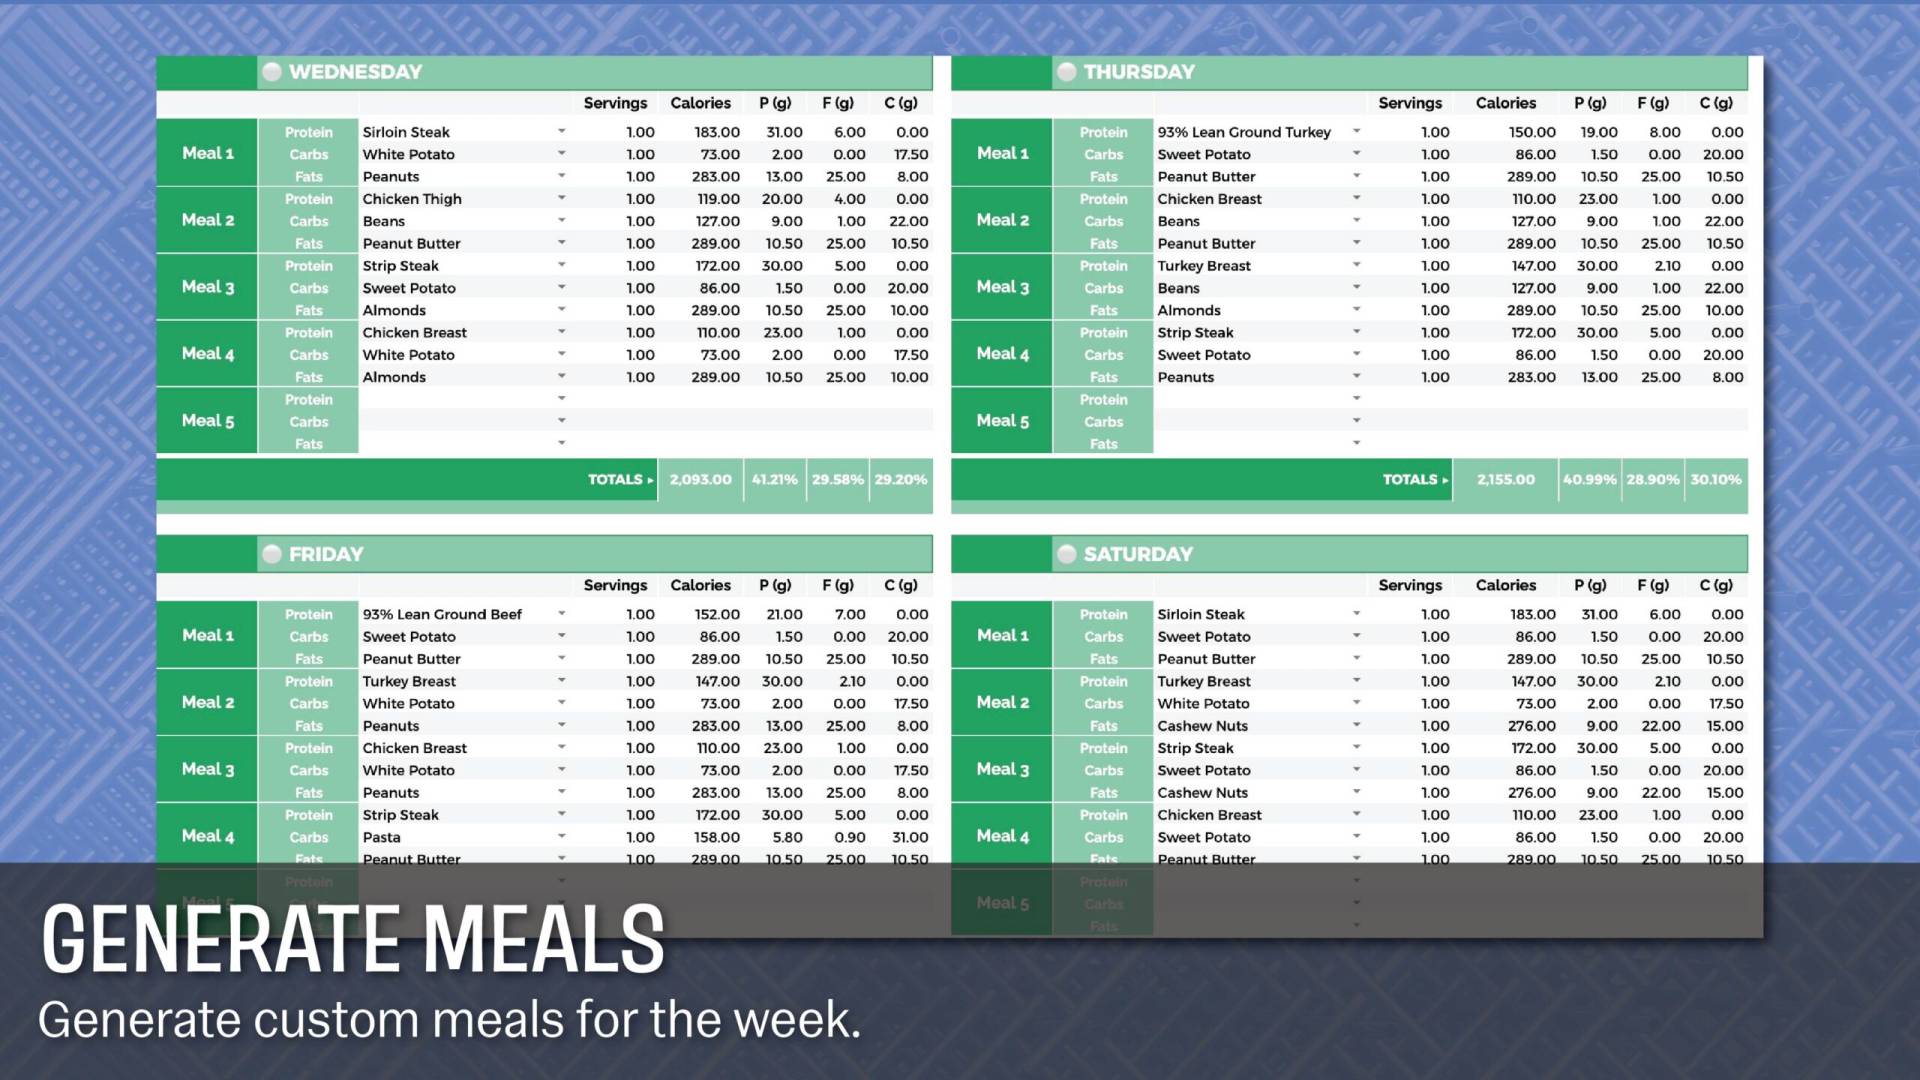
Task: Click Wednesday Meal 3 Protein label
Action: pyautogui.click(x=307, y=265)
